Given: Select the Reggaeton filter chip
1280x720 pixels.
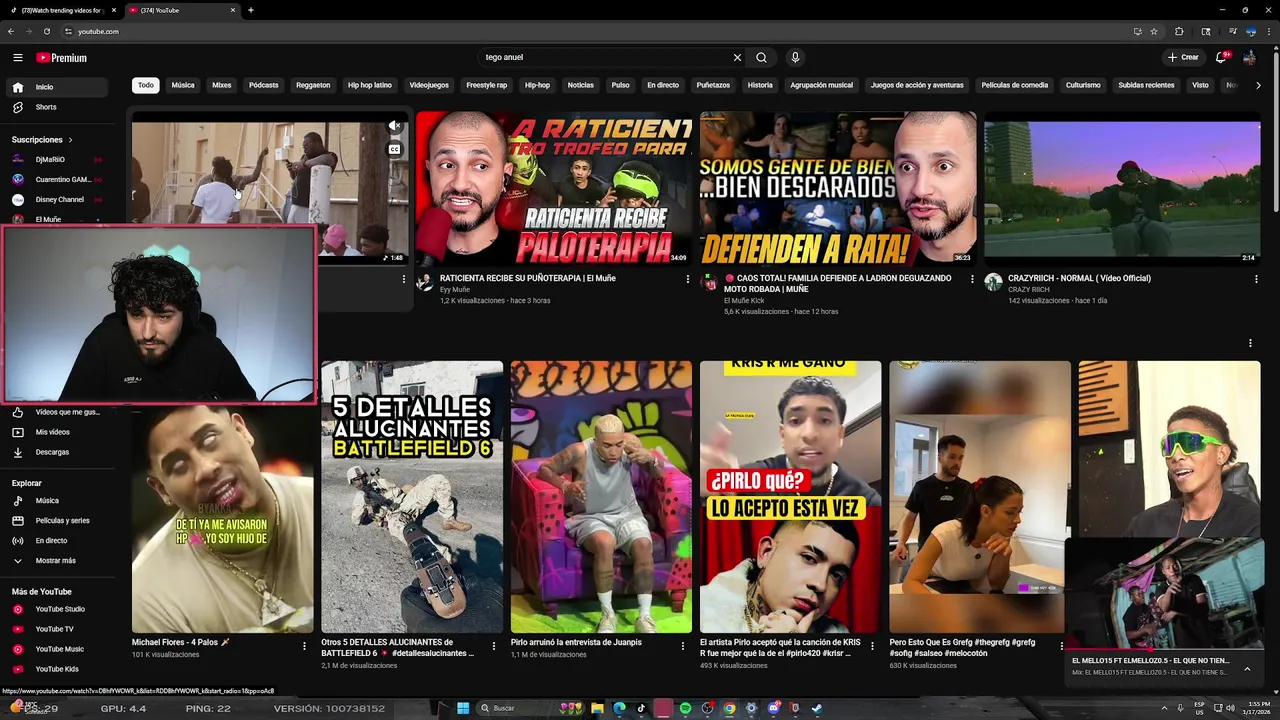Looking at the screenshot, I should coord(313,85).
